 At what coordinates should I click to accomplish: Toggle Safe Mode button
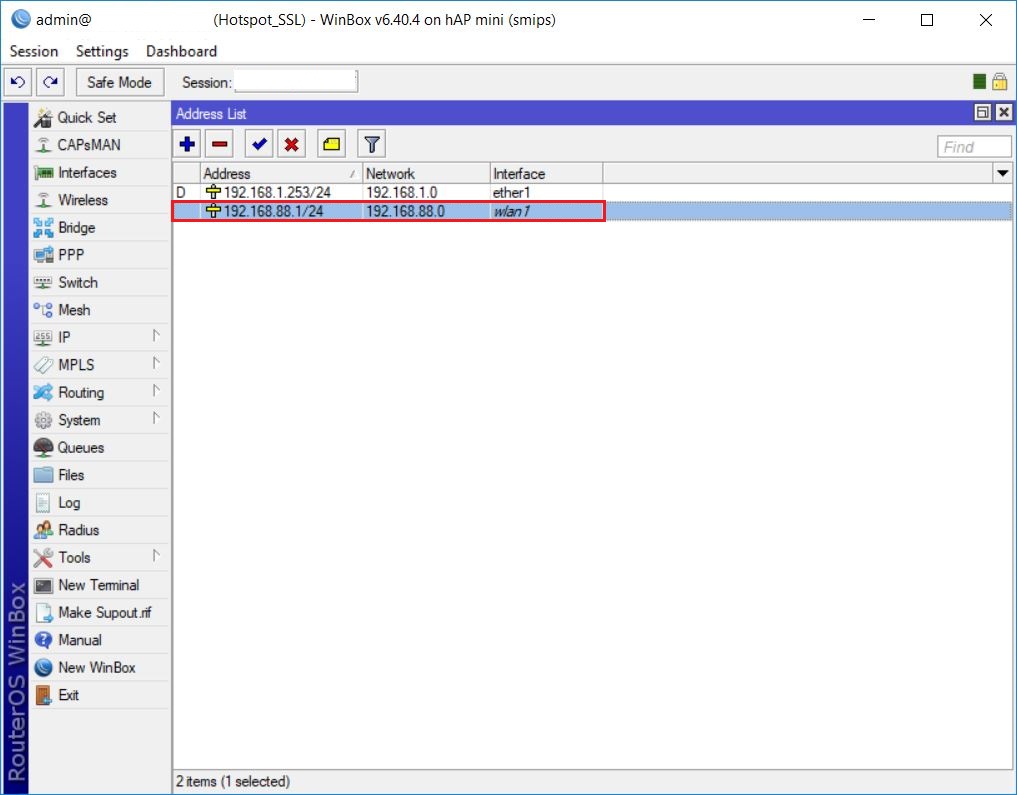[x=119, y=82]
